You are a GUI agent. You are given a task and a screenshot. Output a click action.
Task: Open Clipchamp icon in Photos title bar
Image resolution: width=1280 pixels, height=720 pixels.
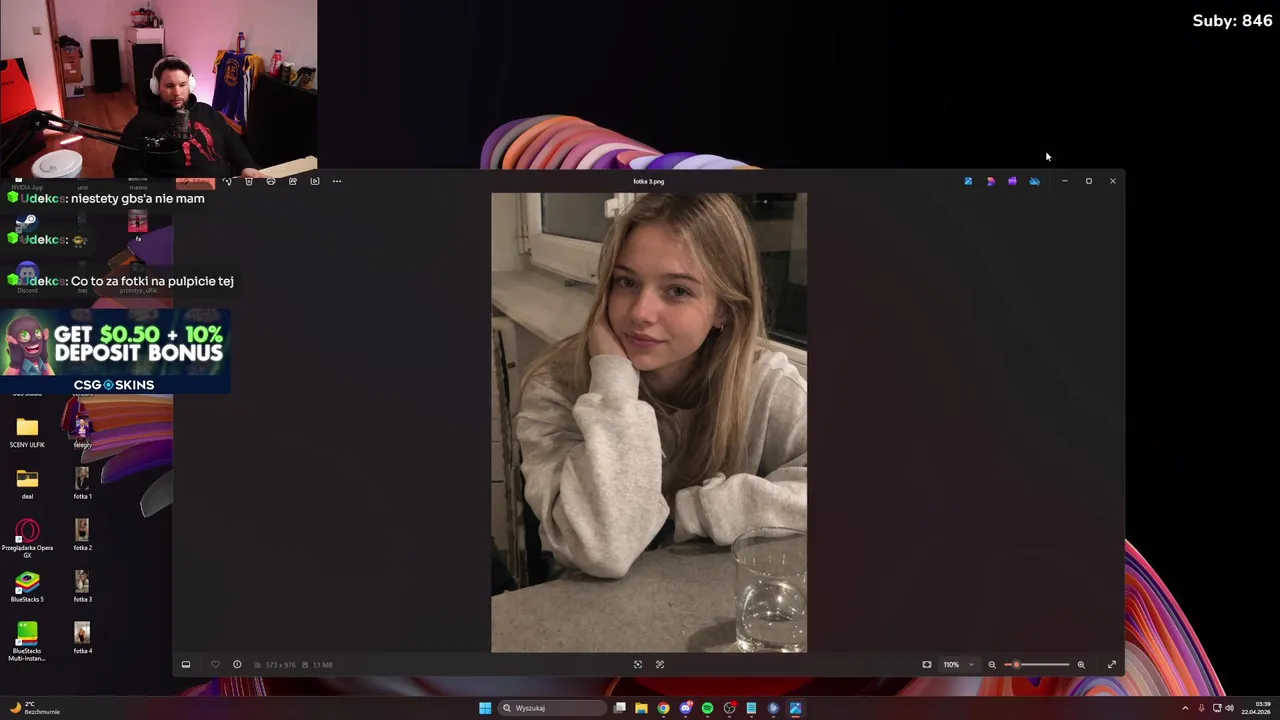coord(1012,181)
